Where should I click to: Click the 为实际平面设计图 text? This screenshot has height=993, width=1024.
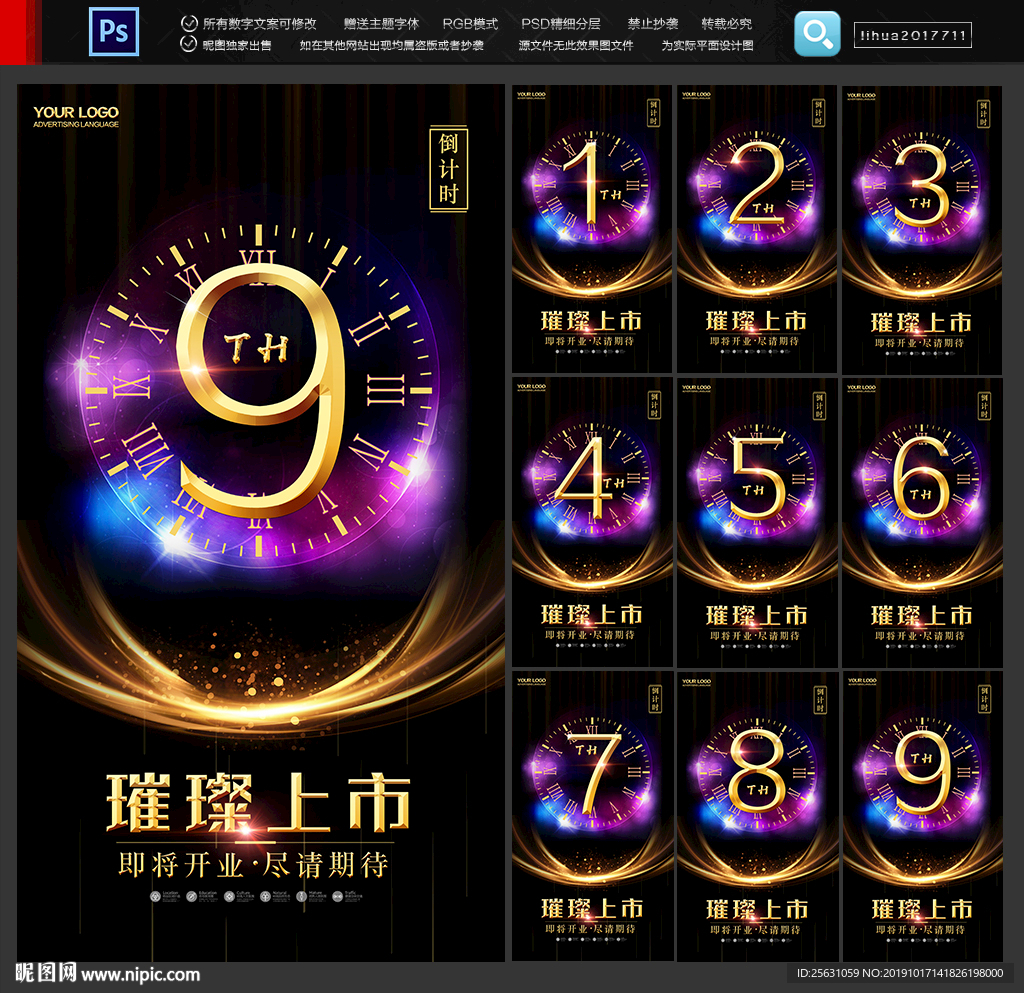click(x=707, y=45)
